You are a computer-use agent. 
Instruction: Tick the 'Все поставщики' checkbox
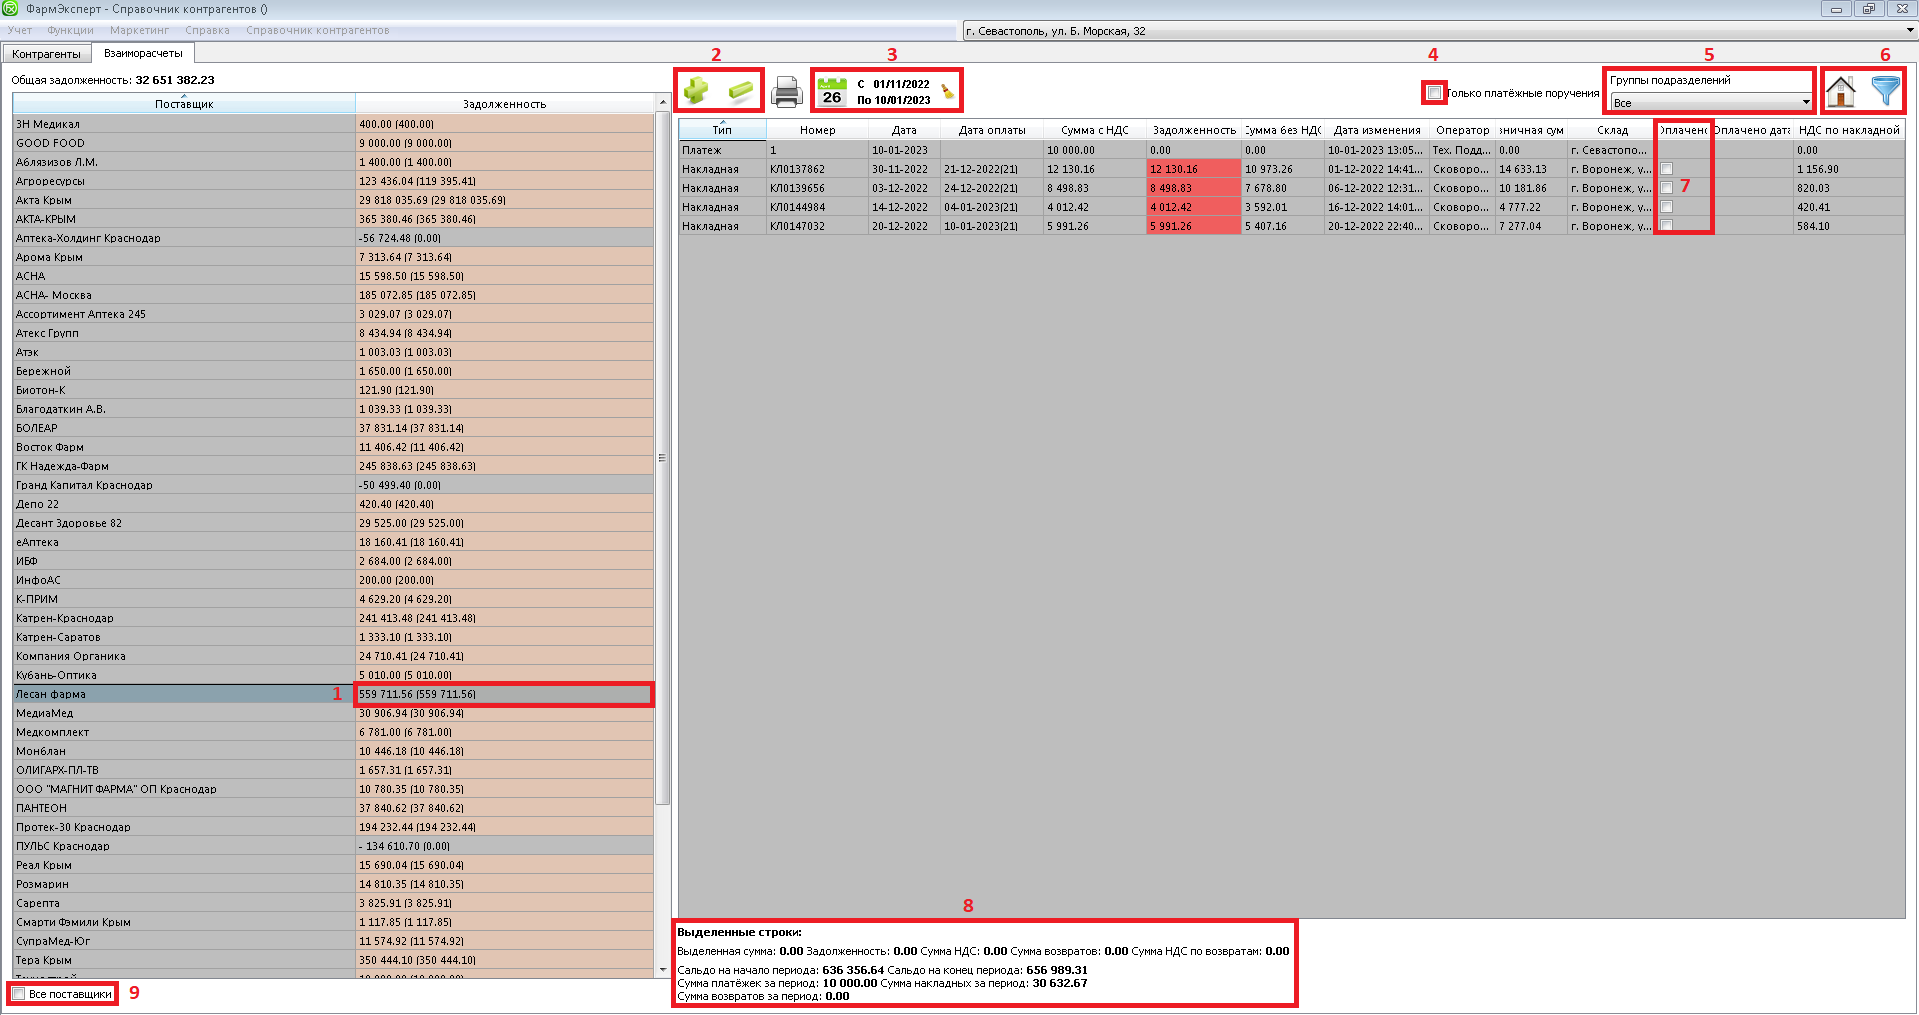[x=19, y=994]
